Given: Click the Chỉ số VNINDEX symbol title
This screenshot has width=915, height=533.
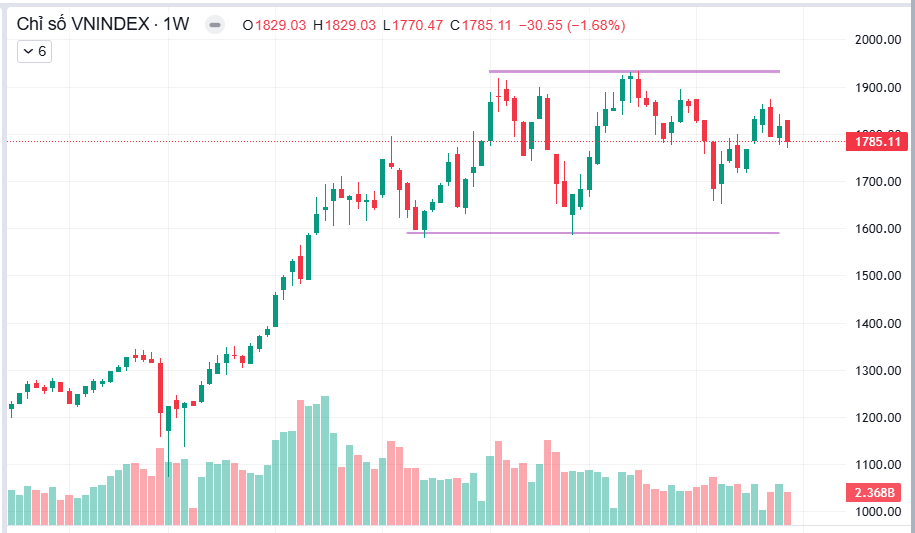Looking at the screenshot, I should pyautogui.click(x=83, y=24).
